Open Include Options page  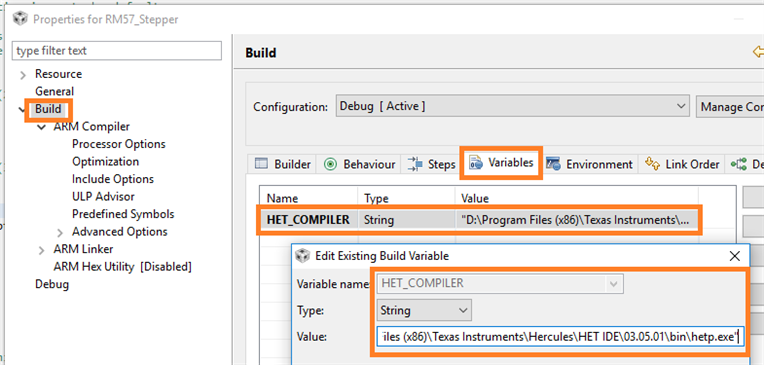click(113, 179)
